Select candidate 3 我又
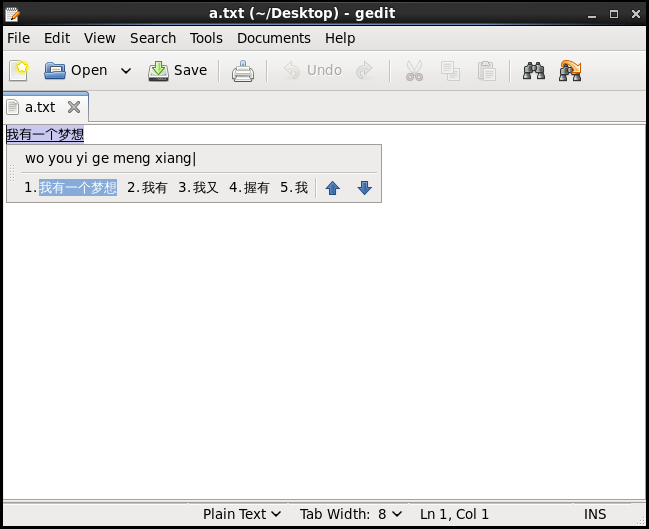The width and height of the screenshot is (649, 529). pos(198,188)
